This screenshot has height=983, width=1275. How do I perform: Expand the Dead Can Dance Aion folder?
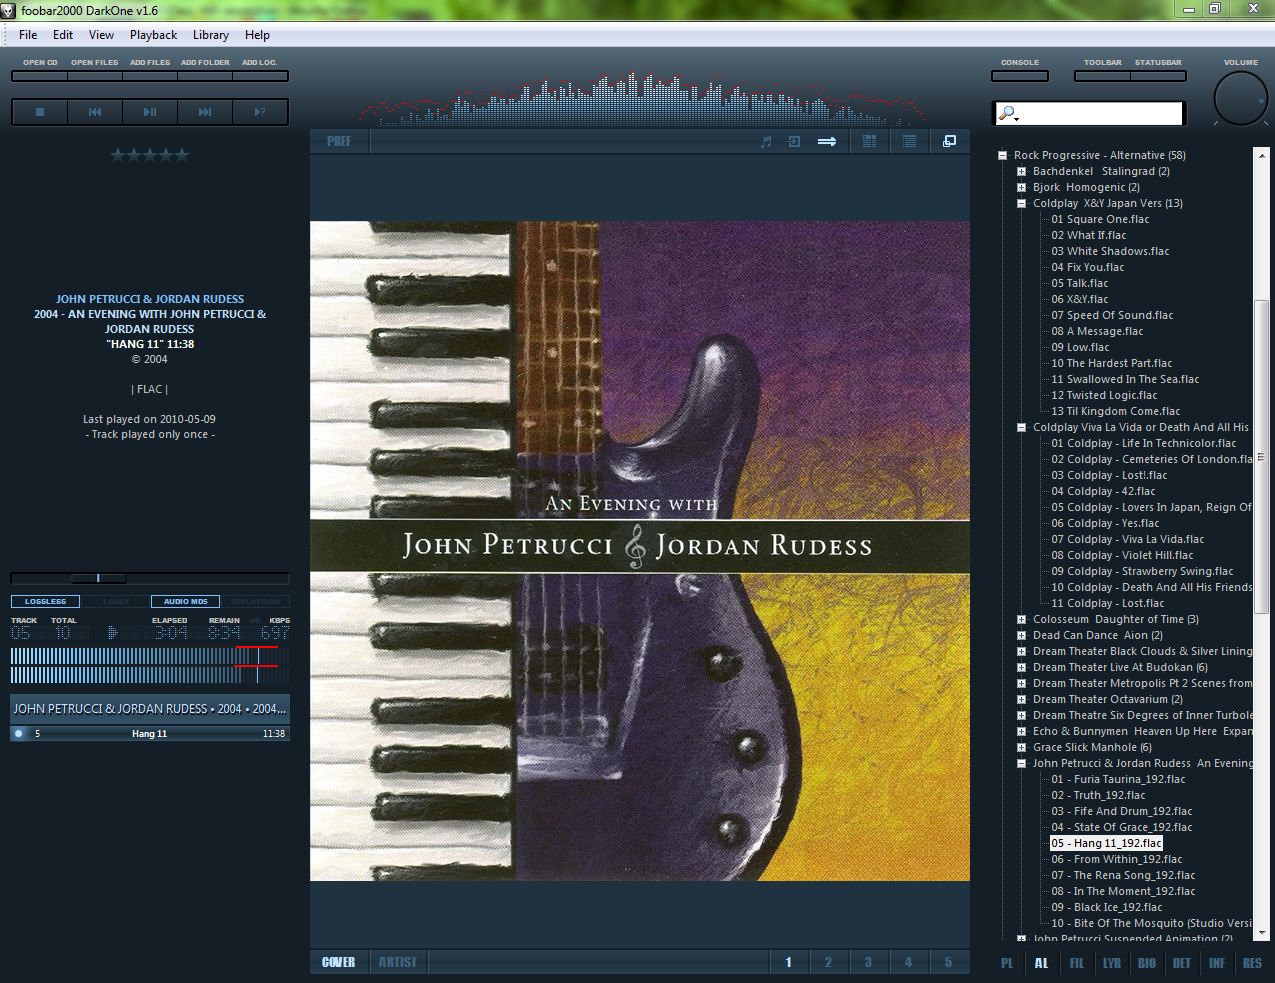(x=1021, y=635)
